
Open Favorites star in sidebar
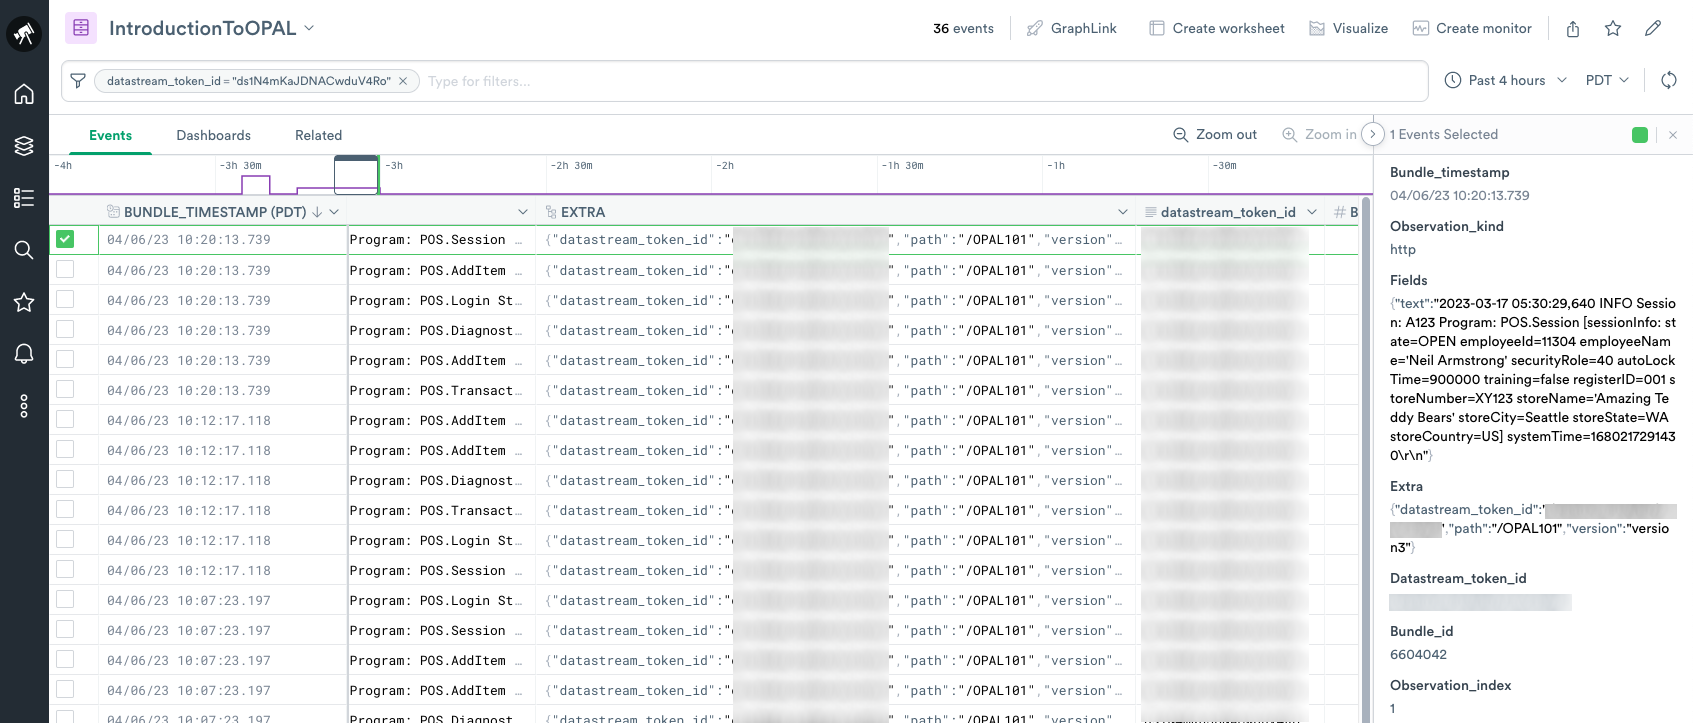pyautogui.click(x=24, y=302)
